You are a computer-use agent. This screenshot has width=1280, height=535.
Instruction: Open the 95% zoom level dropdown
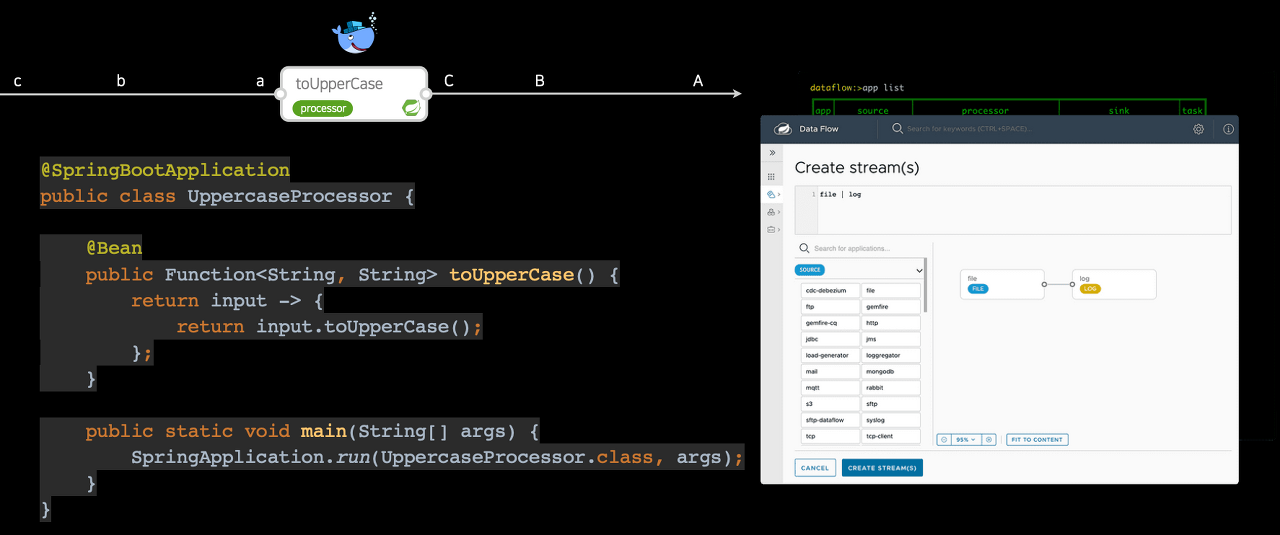click(x=965, y=439)
